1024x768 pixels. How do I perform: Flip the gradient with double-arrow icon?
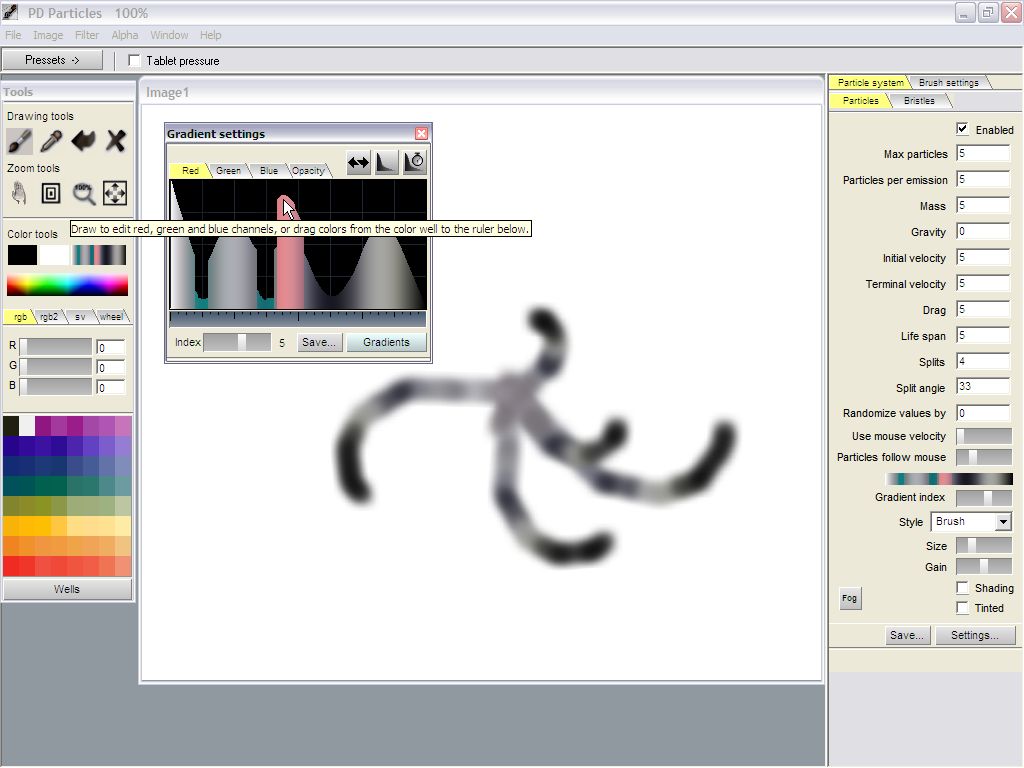358,163
